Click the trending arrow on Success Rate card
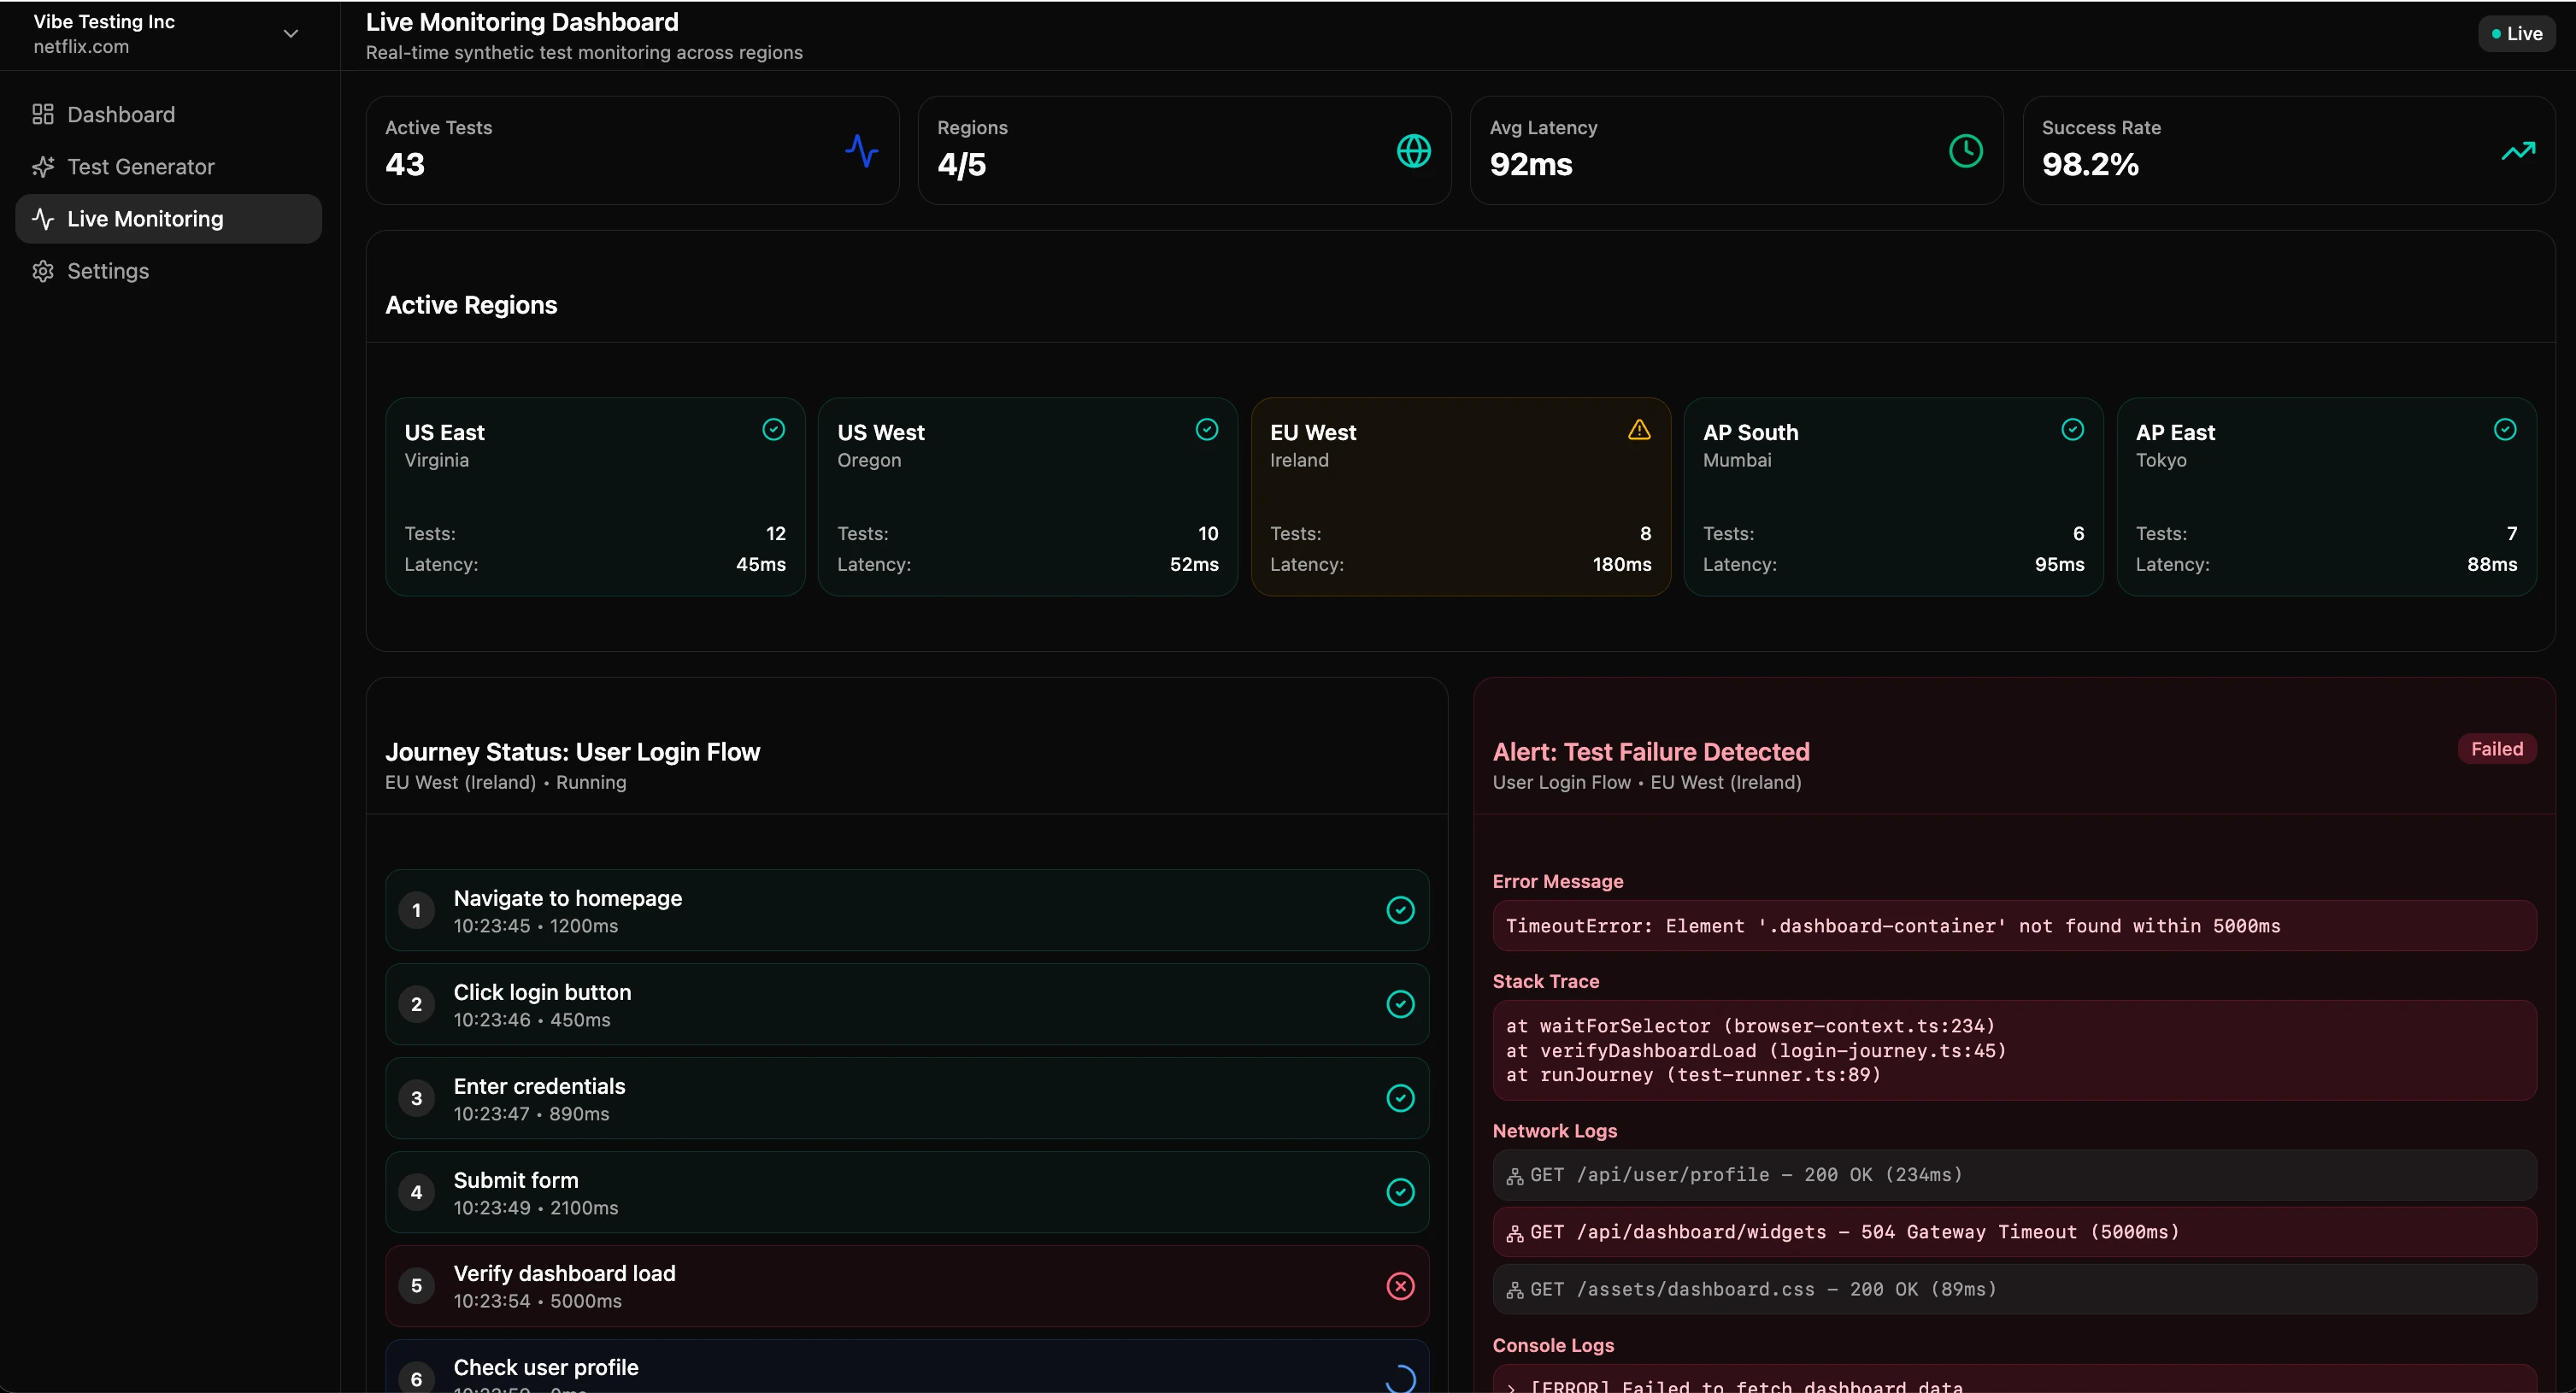 tap(2518, 151)
